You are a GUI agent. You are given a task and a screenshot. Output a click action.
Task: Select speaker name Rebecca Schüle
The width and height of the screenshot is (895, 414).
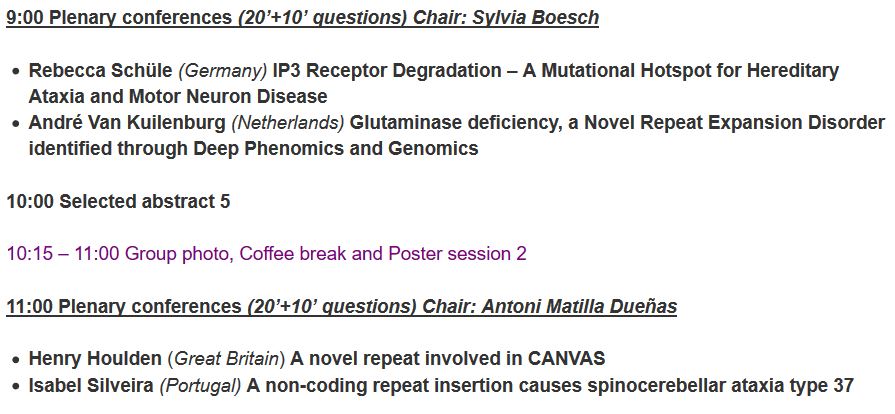[101, 71]
